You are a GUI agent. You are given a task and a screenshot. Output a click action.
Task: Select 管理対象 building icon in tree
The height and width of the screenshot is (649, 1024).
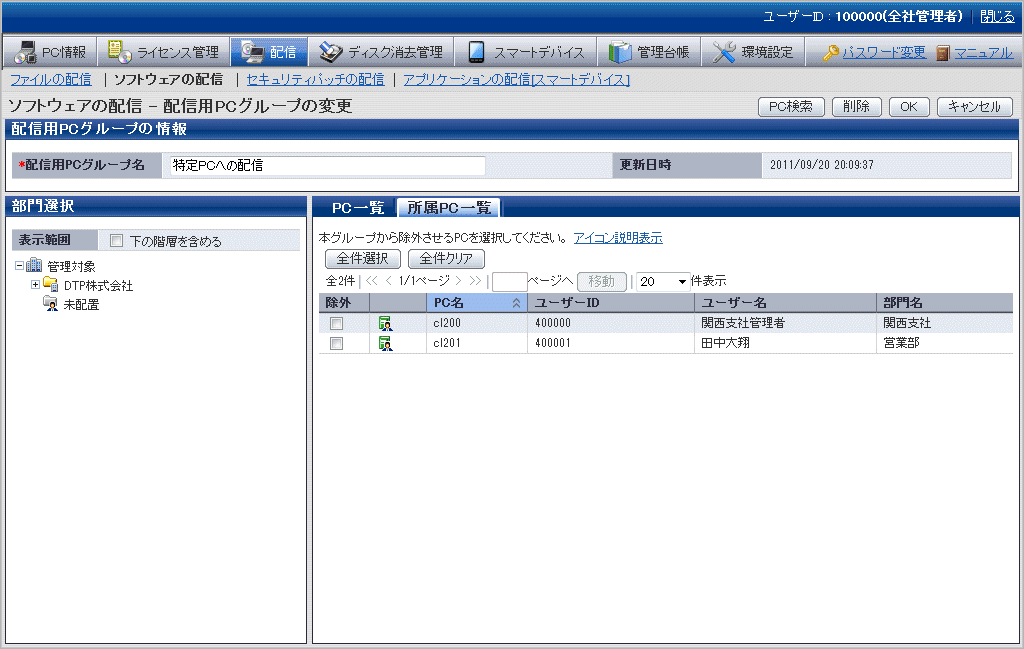[x=34, y=265]
